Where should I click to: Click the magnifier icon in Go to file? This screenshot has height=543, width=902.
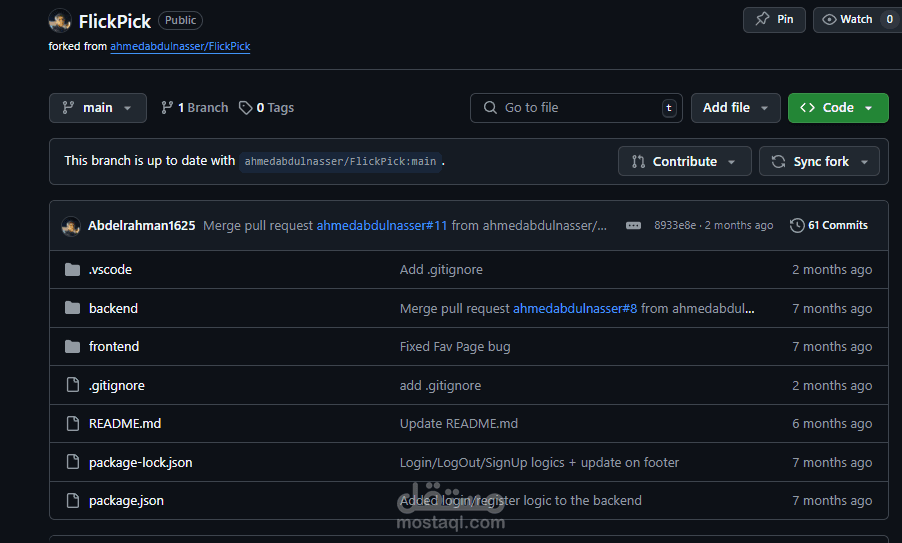(x=490, y=108)
